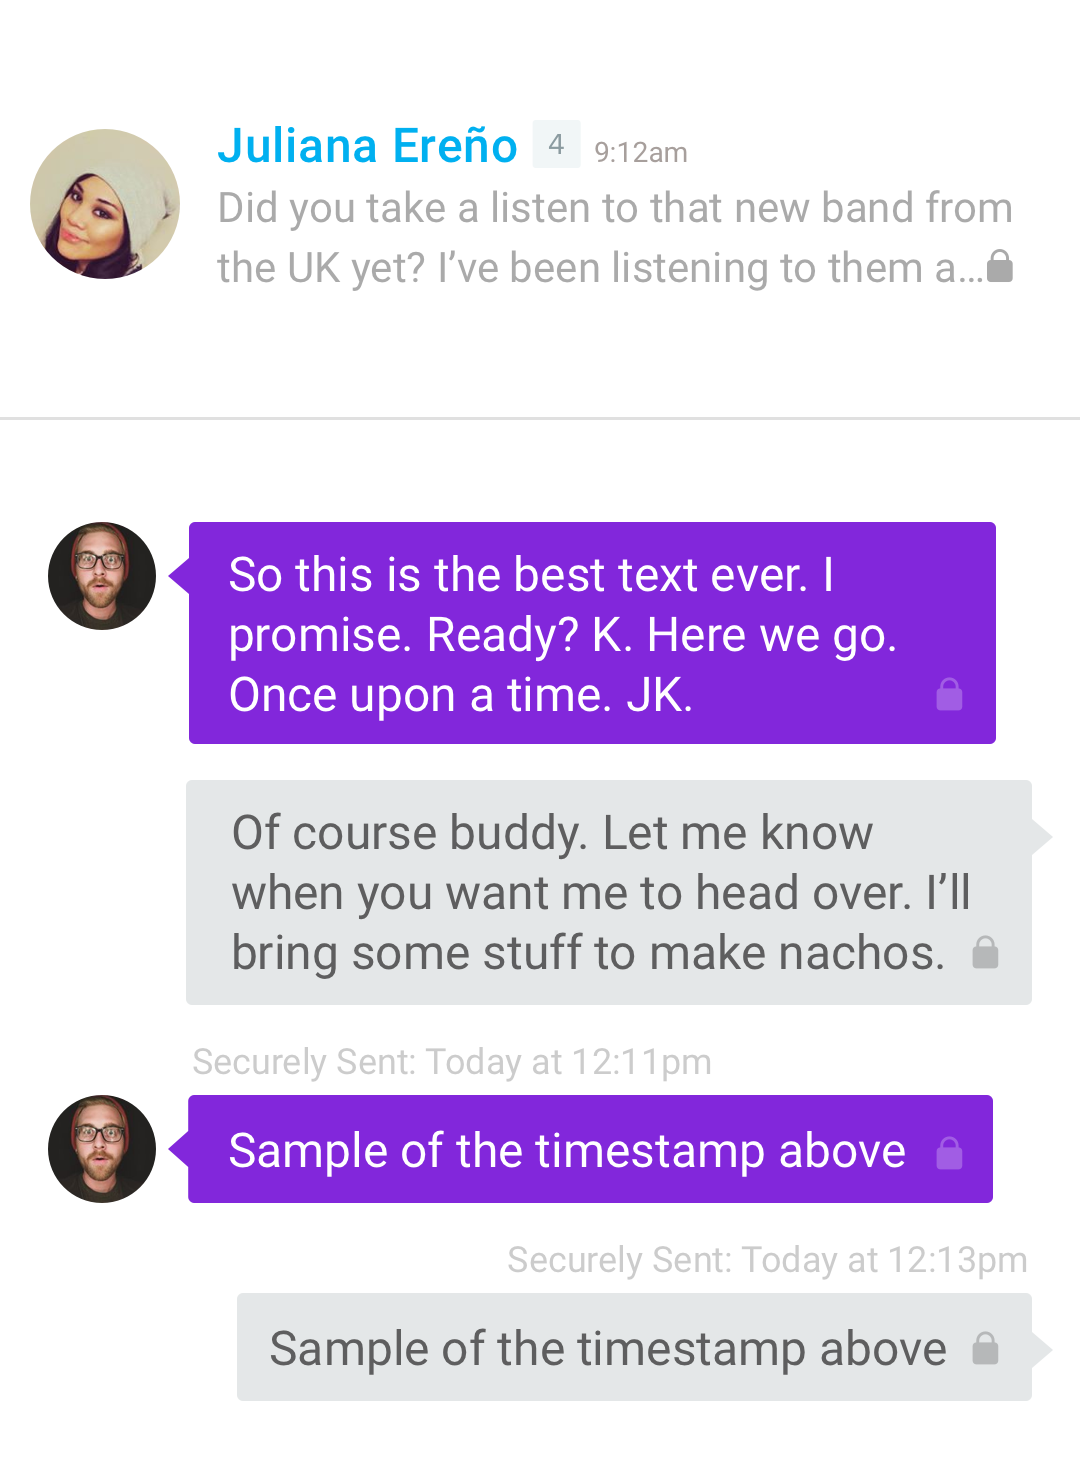Select the purple 'best text ever' message bubble
The image size is (1080, 1482).
click(x=592, y=633)
